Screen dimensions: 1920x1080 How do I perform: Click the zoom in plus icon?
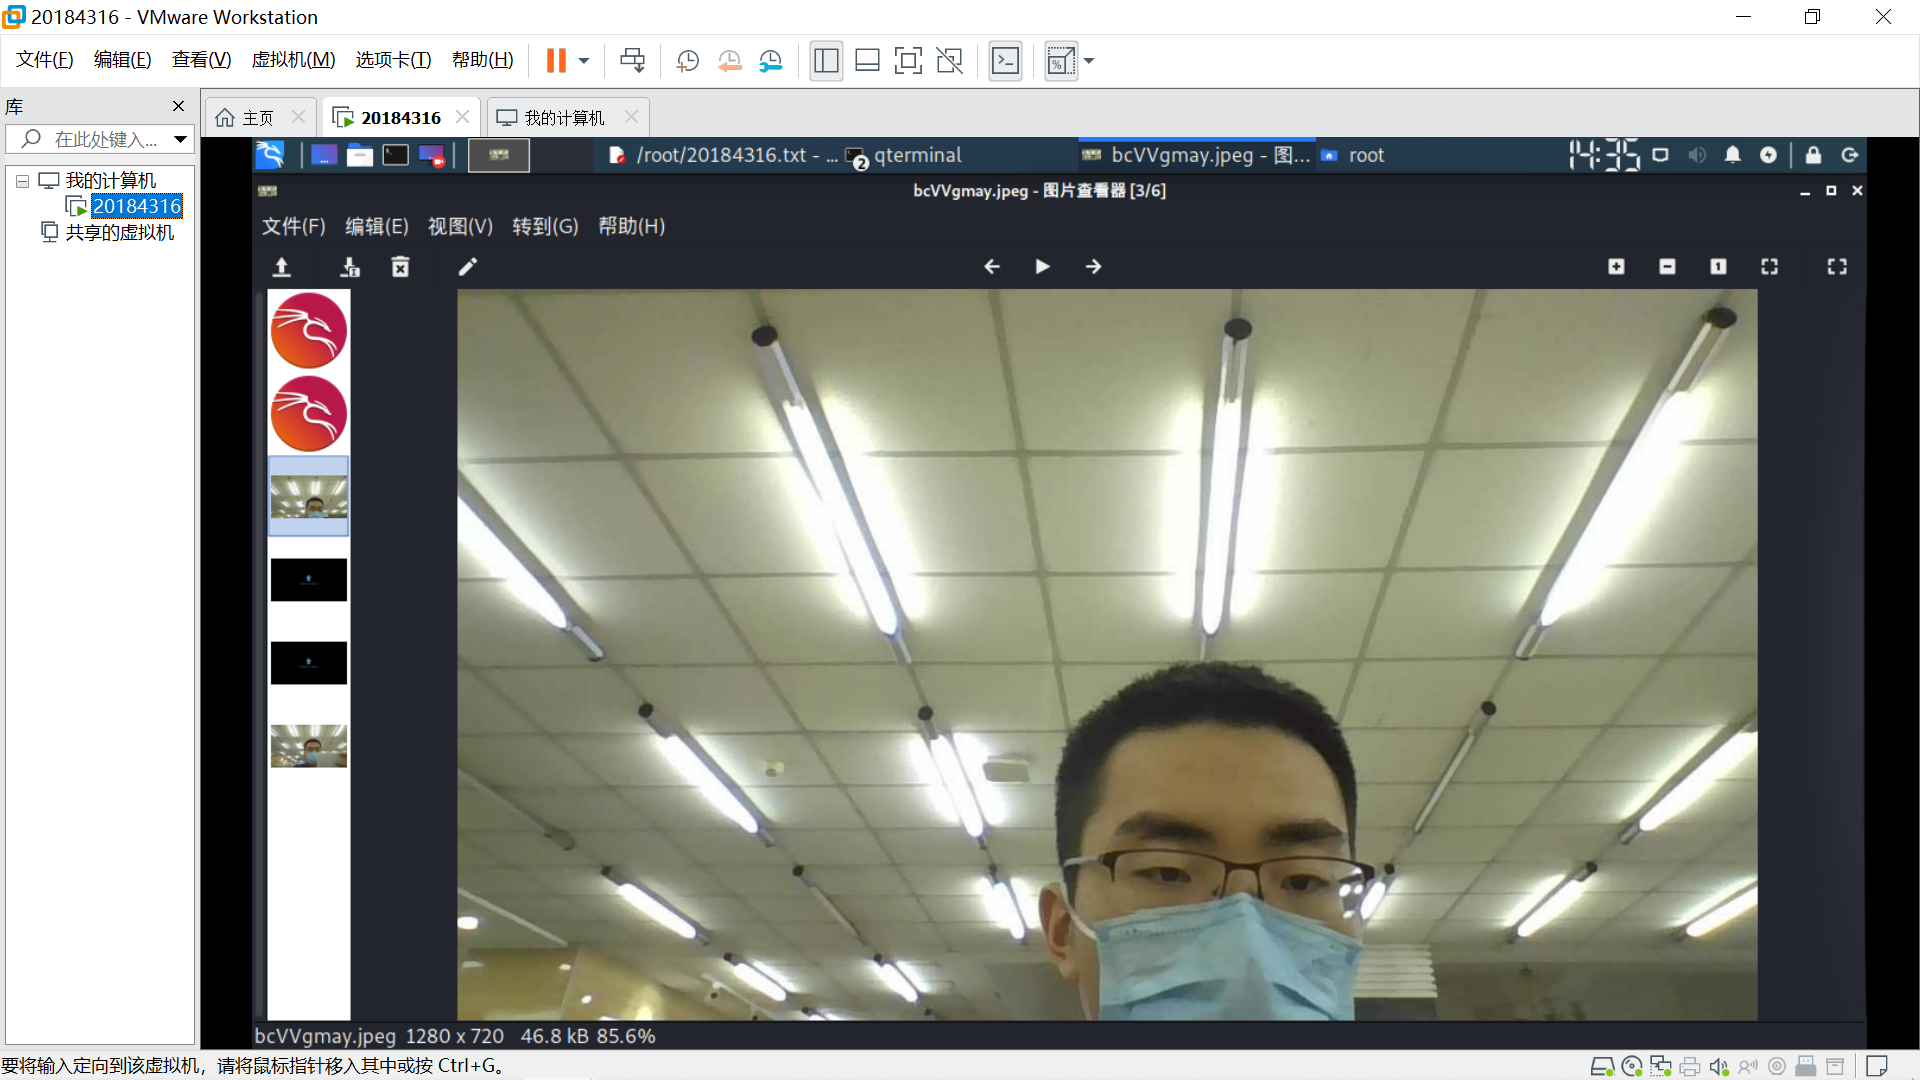(x=1616, y=267)
